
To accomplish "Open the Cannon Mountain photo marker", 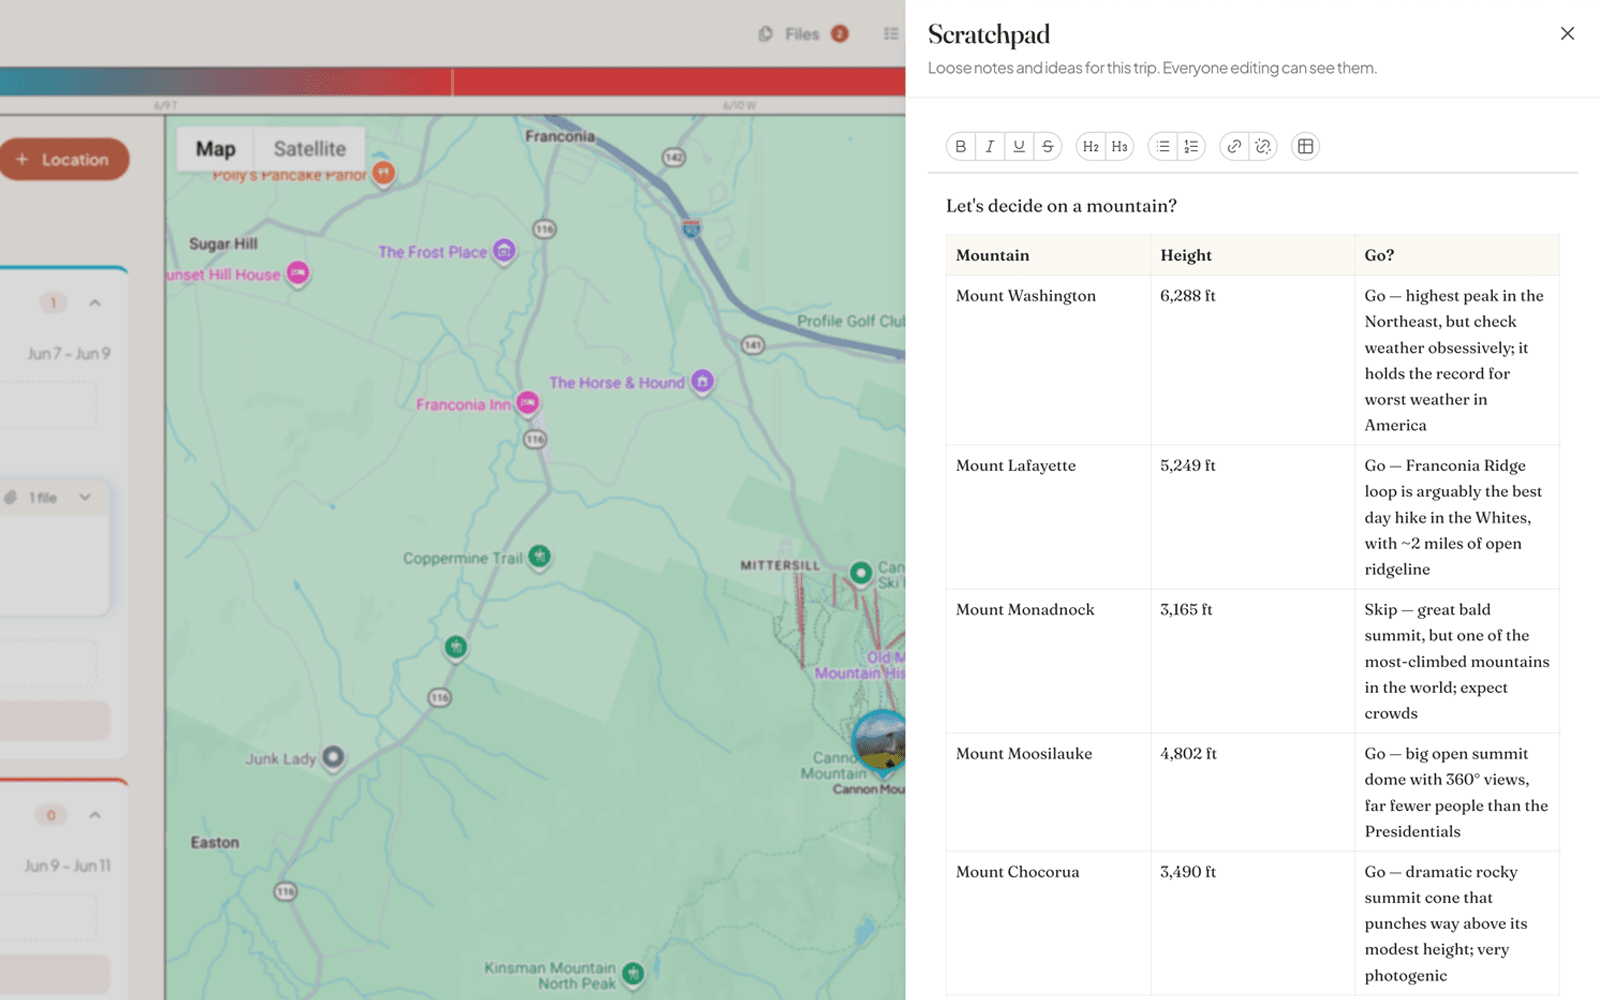I will pyautogui.click(x=880, y=742).
